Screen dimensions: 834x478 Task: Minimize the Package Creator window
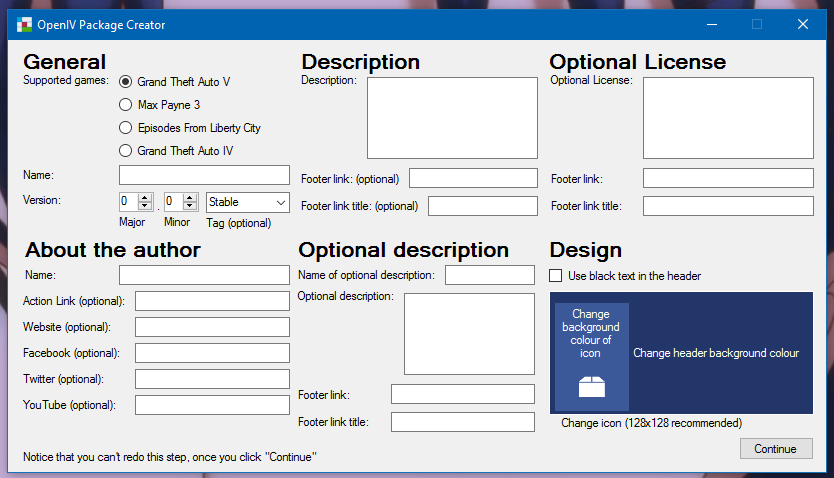pyautogui.click(x=711, y=24)
